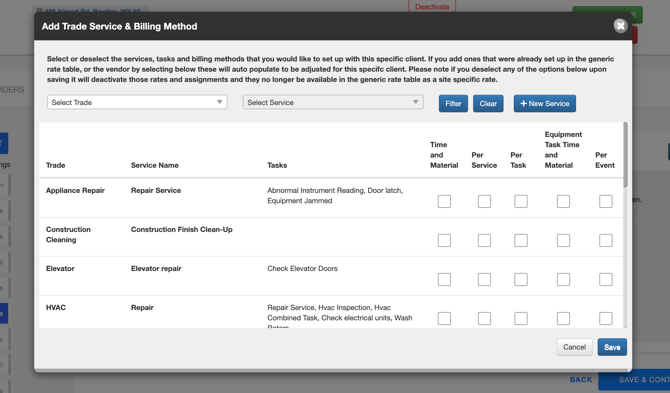The width and height of the screenshot is (670, 393).
Task: Check Per Service for HVAC Repair
Action: click(x=484, y=318)
